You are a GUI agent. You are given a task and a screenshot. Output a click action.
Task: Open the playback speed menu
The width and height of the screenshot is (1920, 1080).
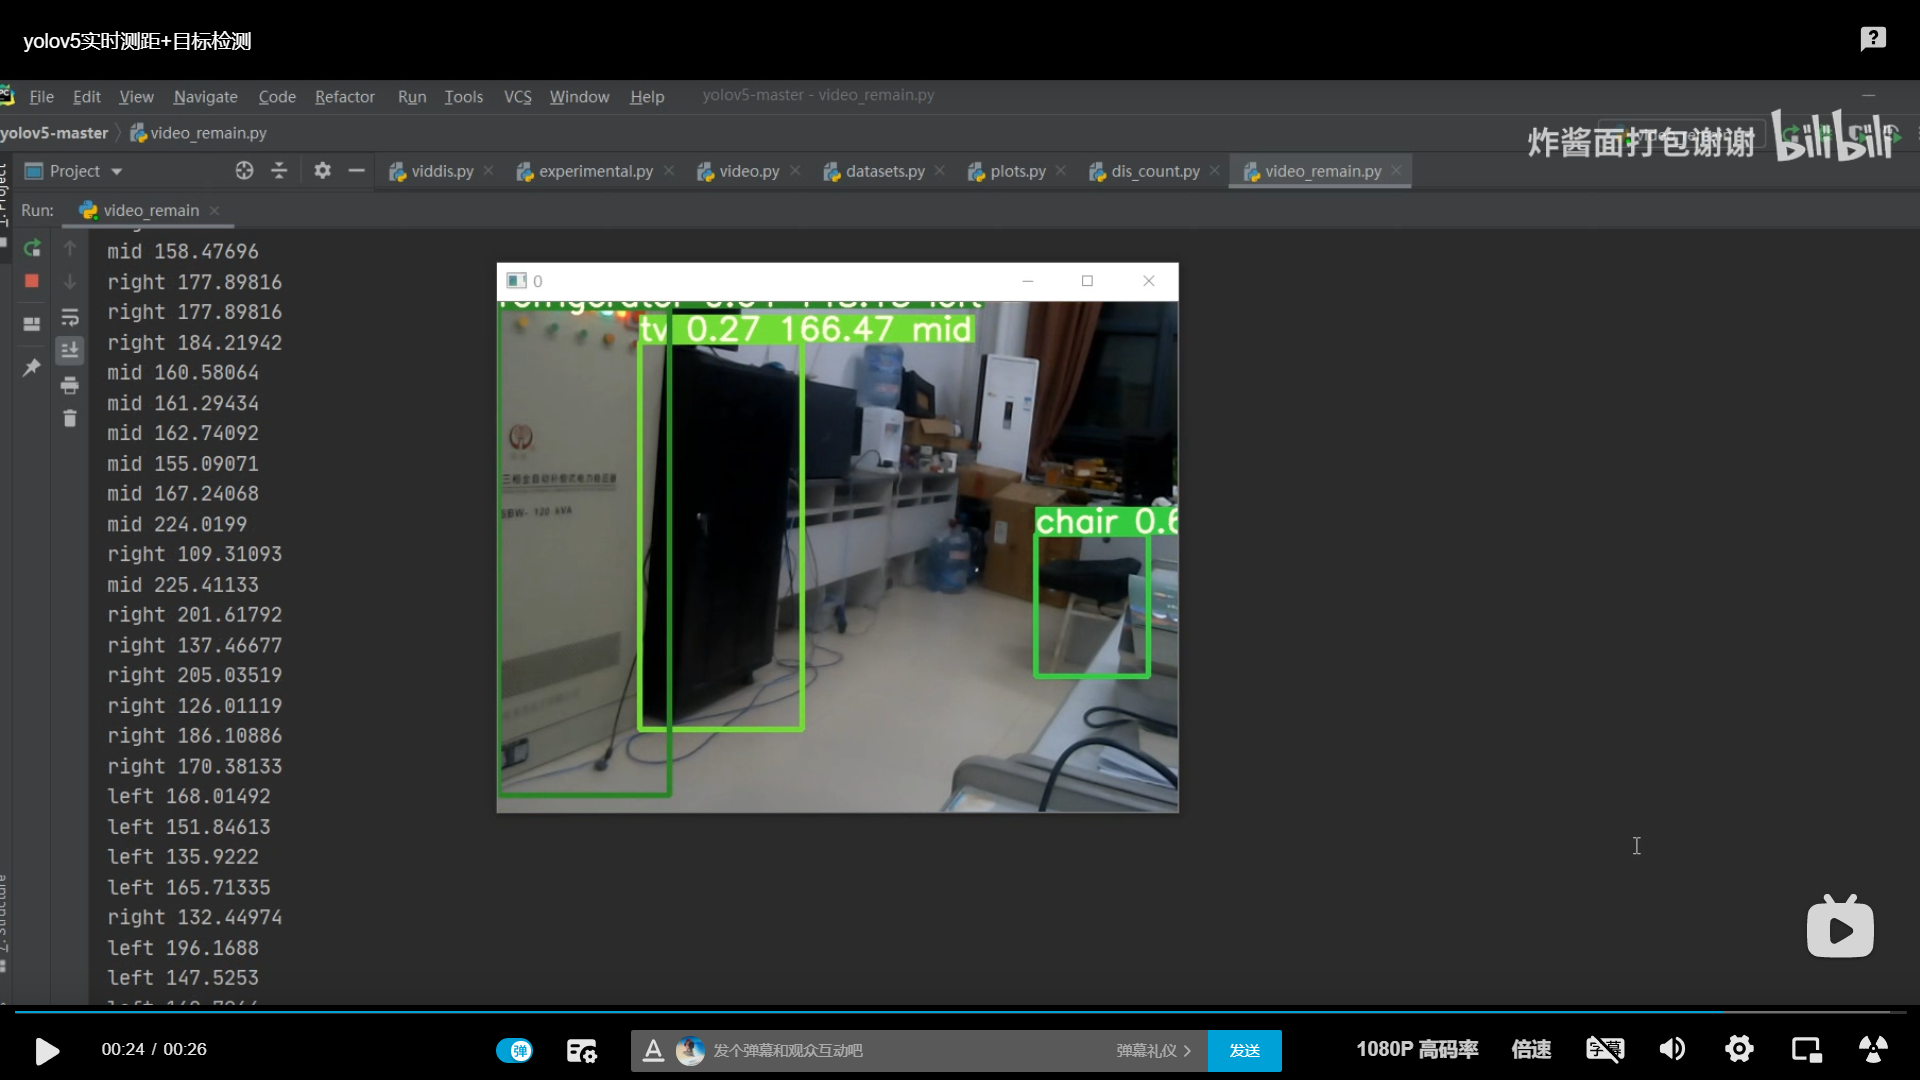pos(1531,1049)
